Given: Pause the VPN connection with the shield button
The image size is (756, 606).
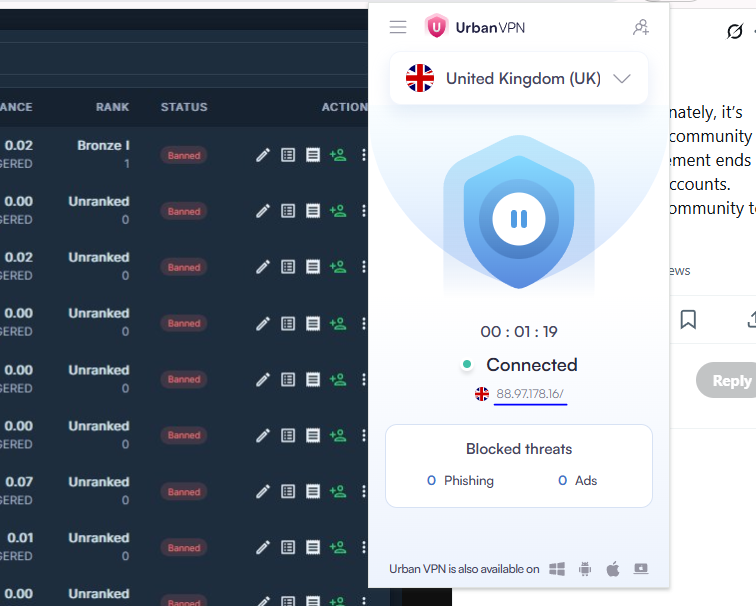Looking at the screenshot, I should pyautogui.click(x=519, y=219).
